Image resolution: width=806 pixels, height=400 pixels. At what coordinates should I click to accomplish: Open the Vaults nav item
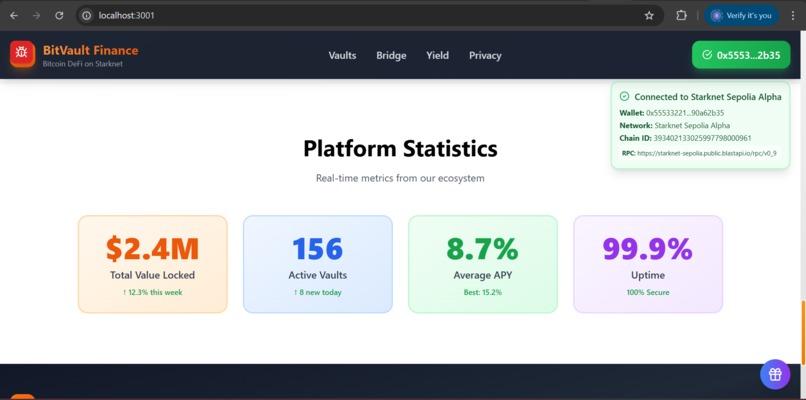coord(342,56)
